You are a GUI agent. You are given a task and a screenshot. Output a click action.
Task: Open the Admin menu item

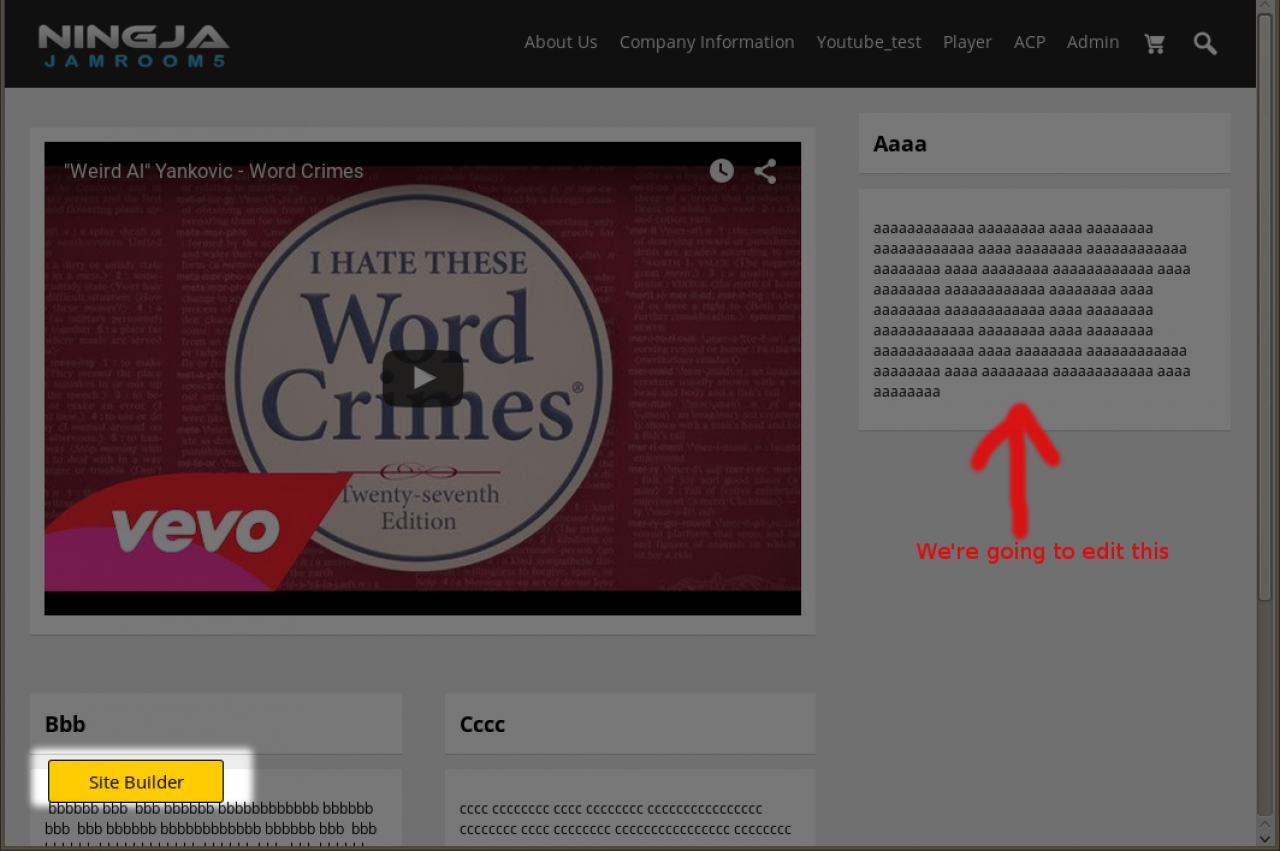click(x=1093, y=42)
